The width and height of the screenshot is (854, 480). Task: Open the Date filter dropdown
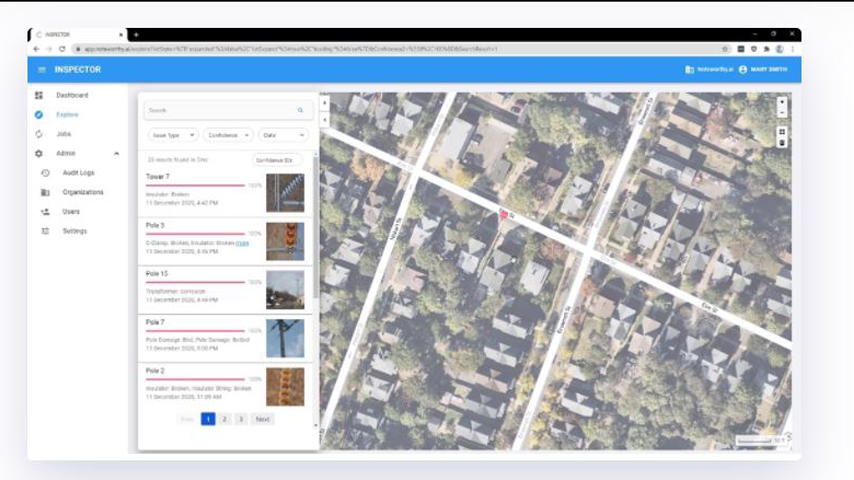(283, 135)
